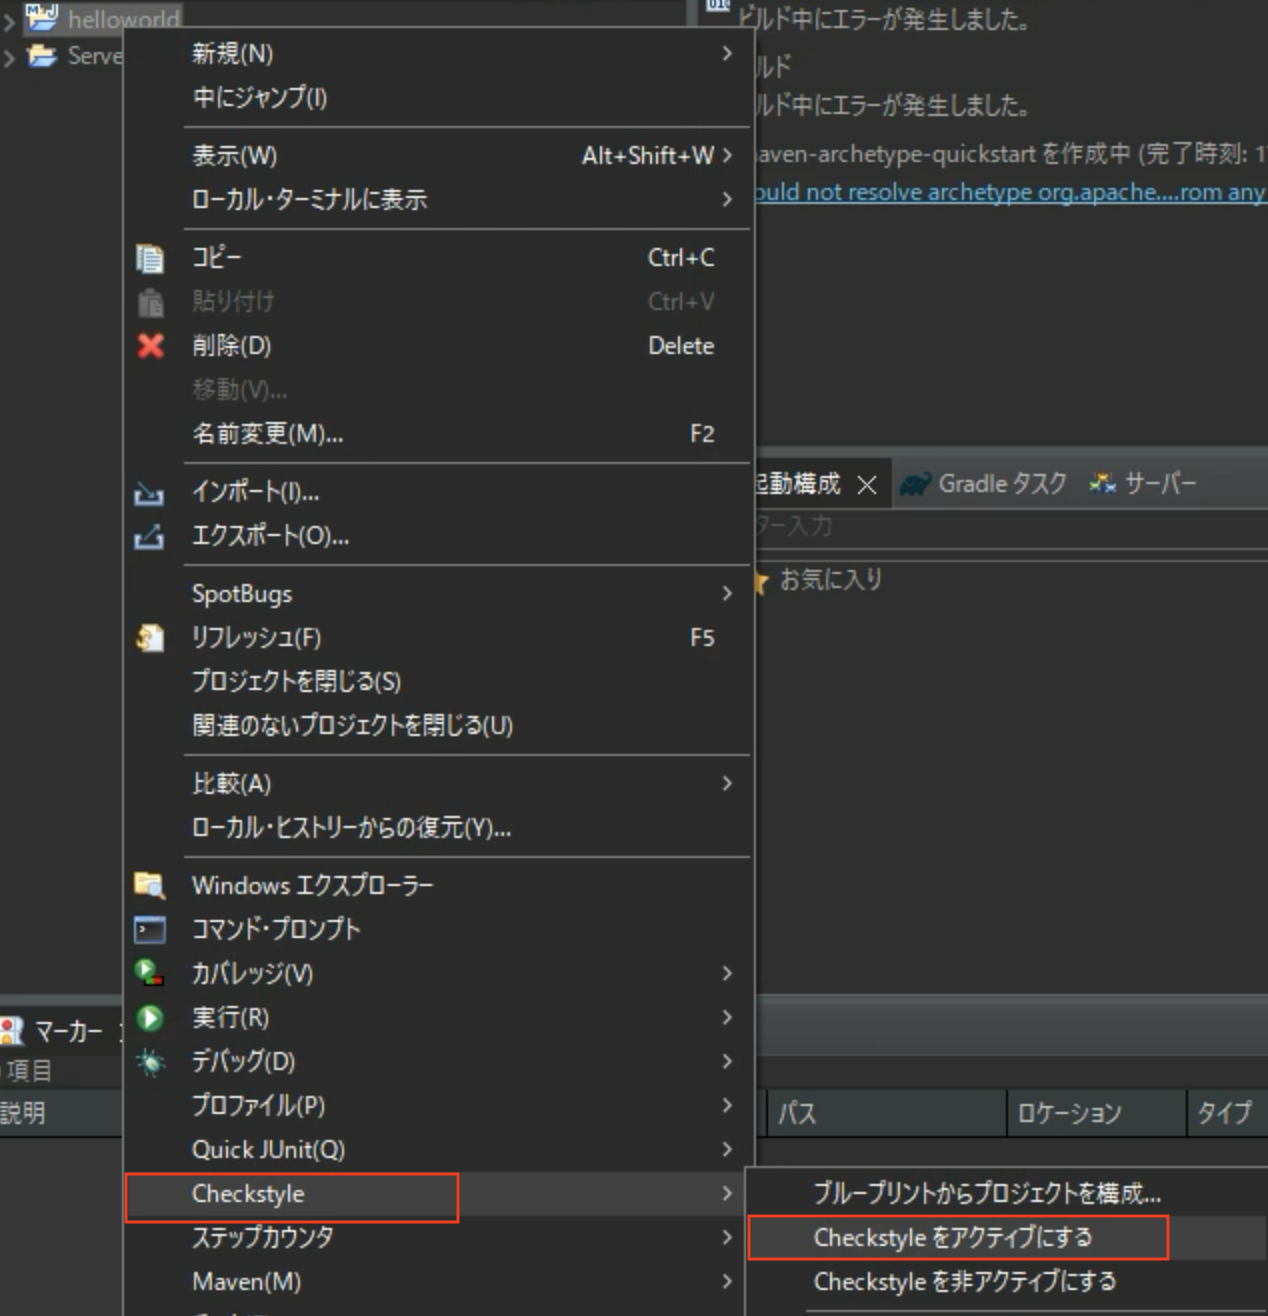Click the Refresh icon beside リフレッシュ
Image resolution: width=1268 pixels, height=1316 pixels.
coord(151,638)
